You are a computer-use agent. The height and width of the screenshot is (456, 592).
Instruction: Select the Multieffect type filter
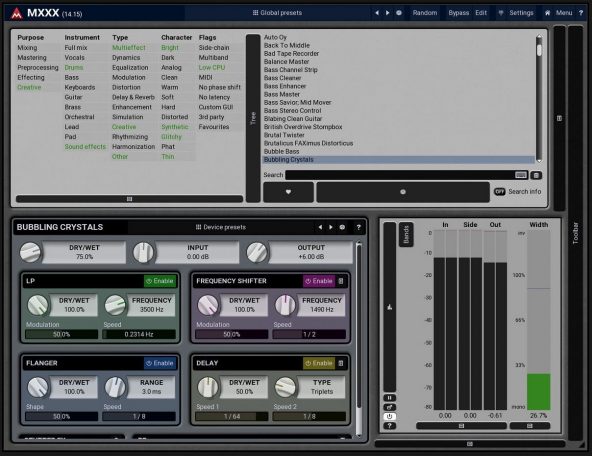129,48
